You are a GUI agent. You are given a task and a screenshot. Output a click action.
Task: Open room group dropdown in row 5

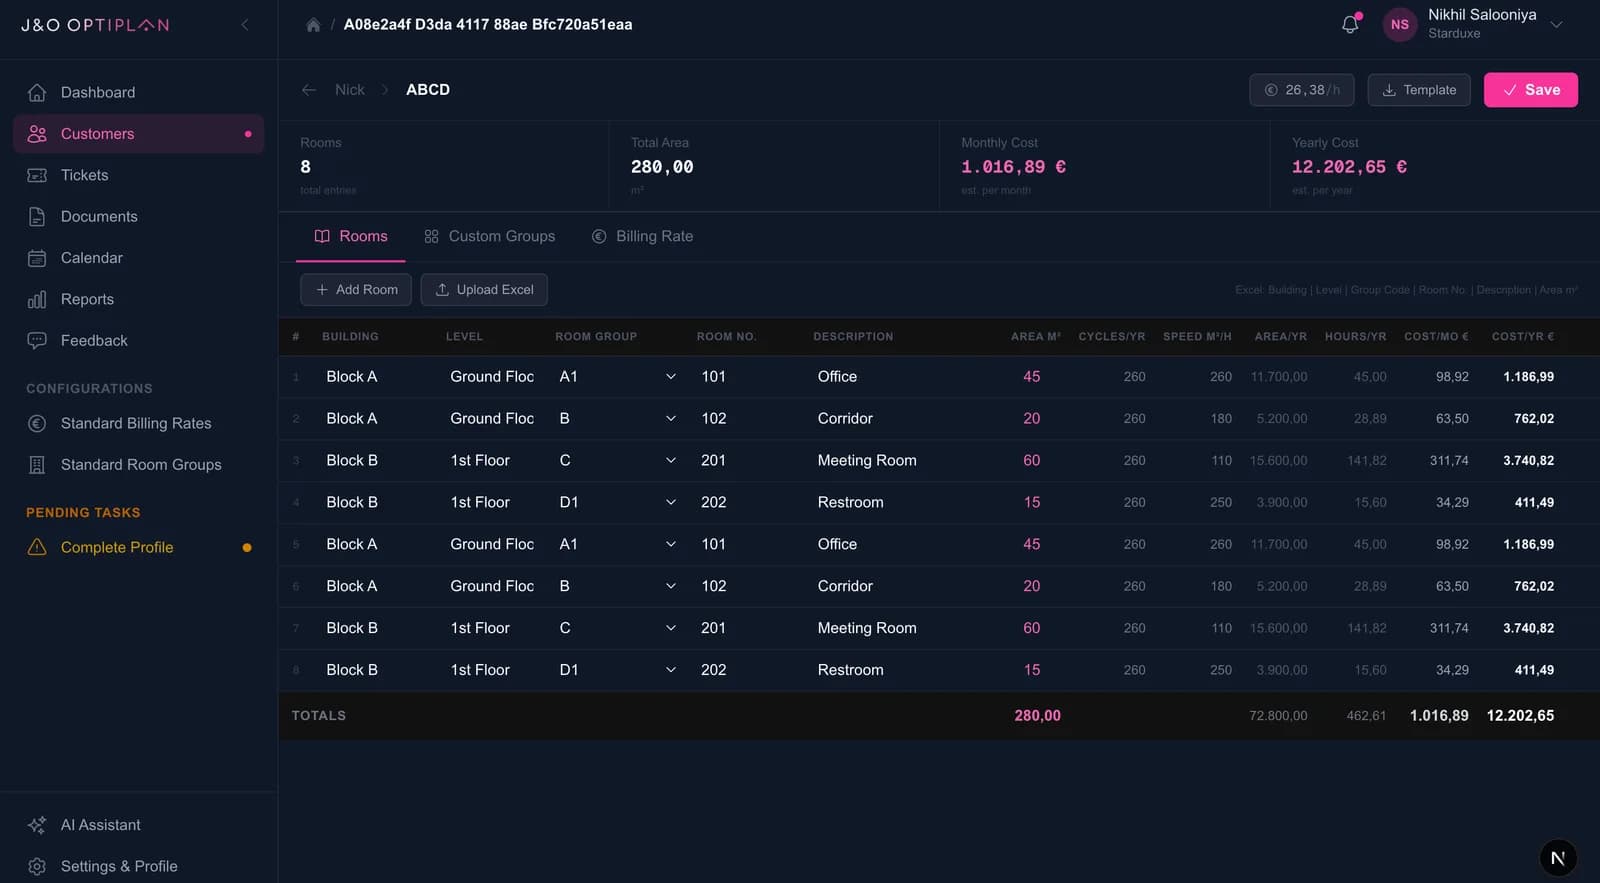[x=618, y=545]
